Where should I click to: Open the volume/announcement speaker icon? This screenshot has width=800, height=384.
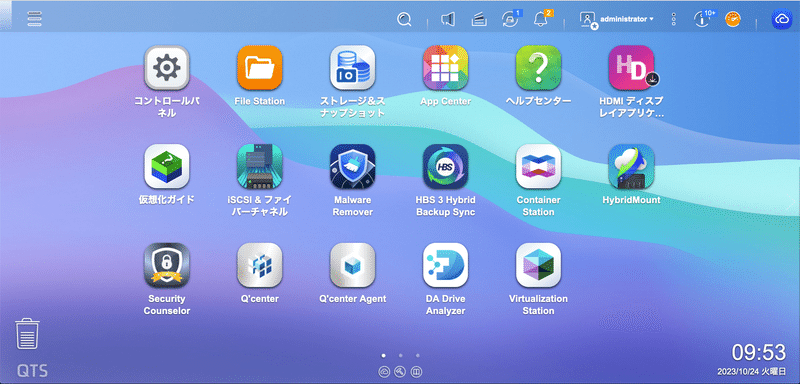(447, 19)
